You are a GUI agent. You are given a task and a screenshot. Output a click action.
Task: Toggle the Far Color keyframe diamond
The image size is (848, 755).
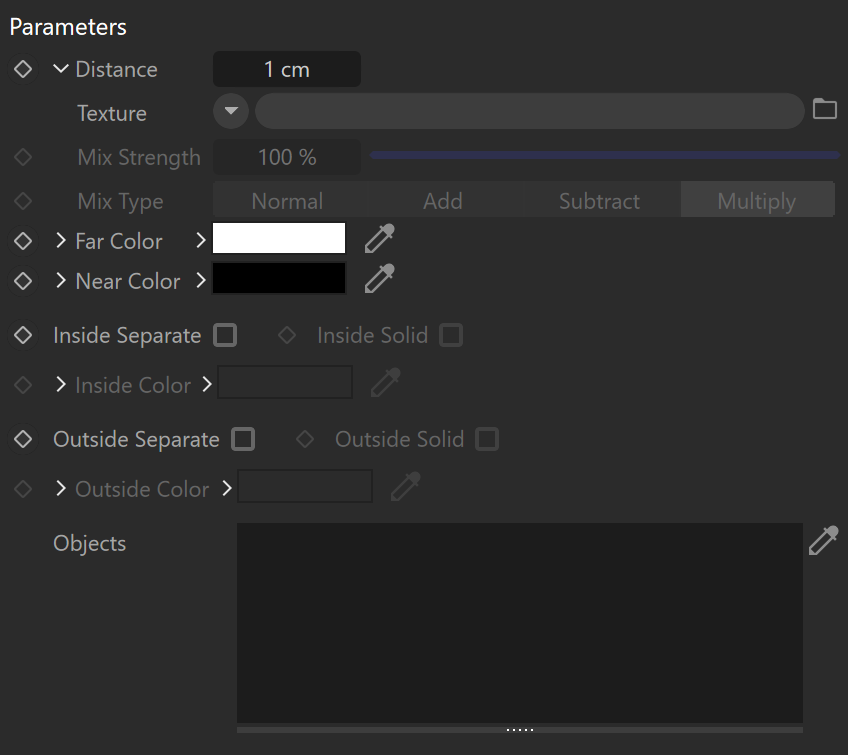pos(23,241)
